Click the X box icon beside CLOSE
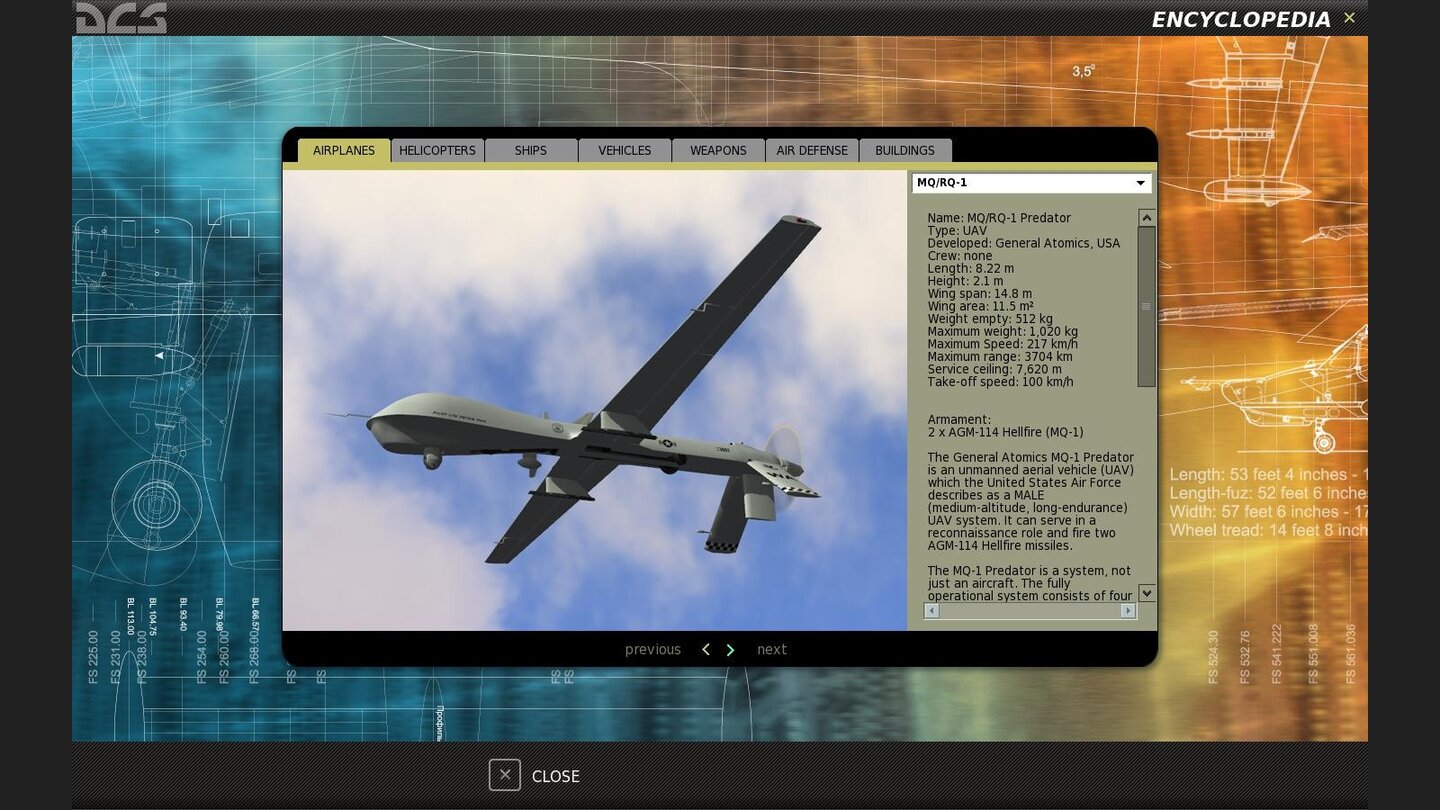 (505, 775)
